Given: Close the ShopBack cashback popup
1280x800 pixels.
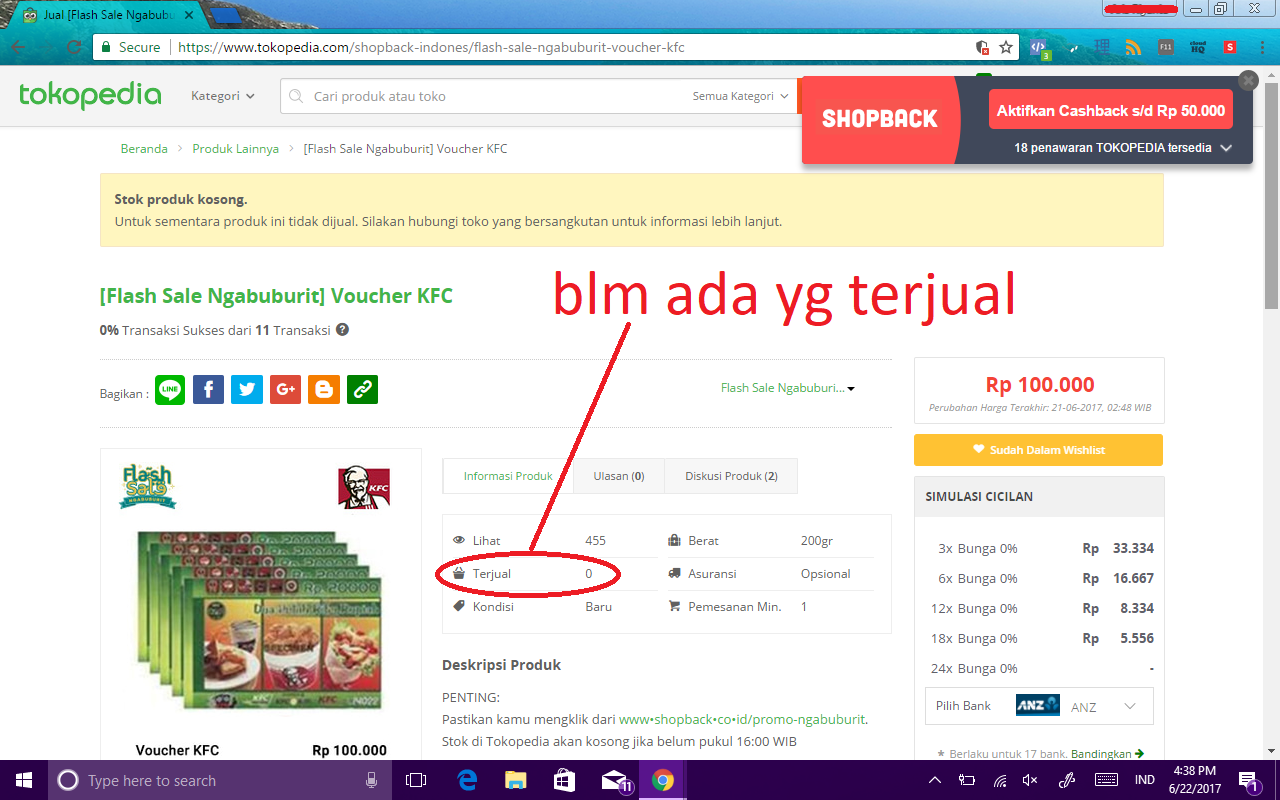Looking at the screenshot, I should coord(1248,80).
